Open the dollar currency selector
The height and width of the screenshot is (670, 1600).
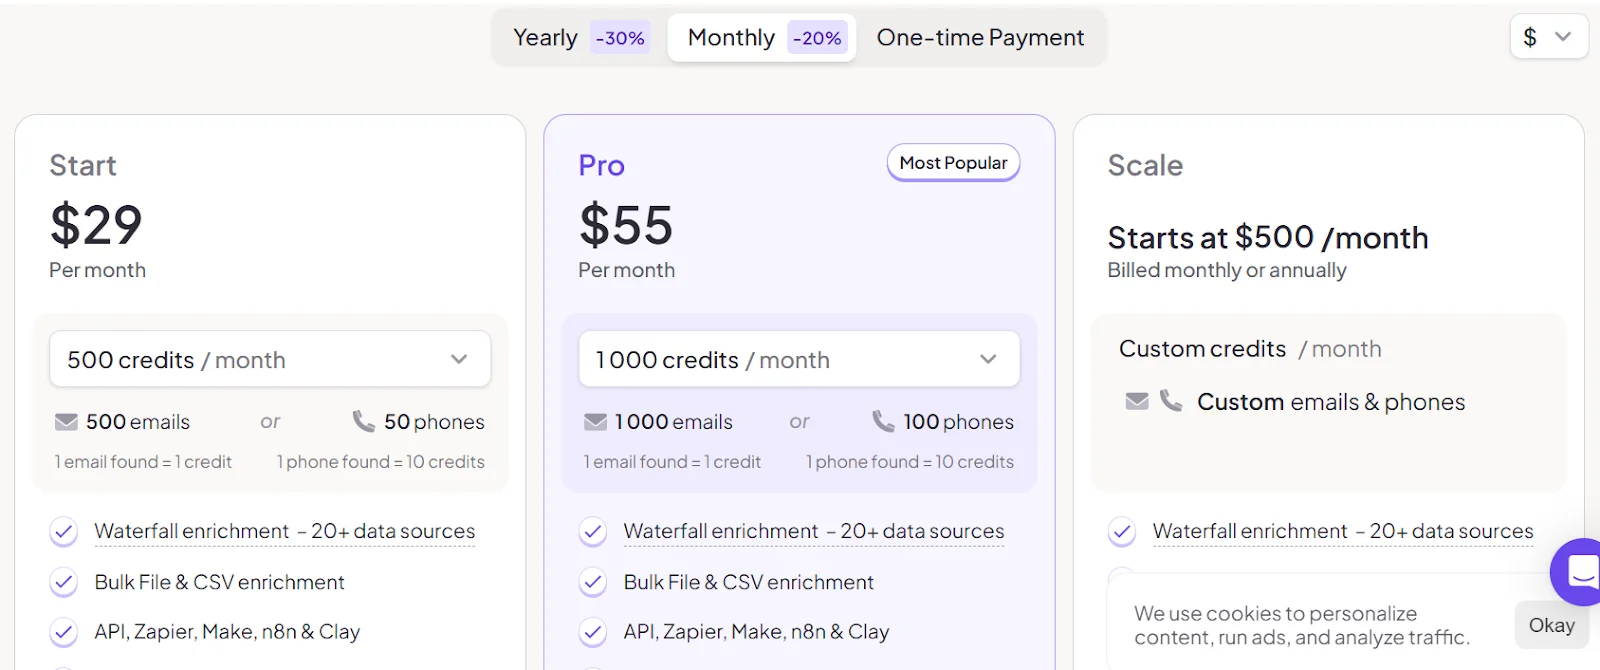(x=1547, y=37)
